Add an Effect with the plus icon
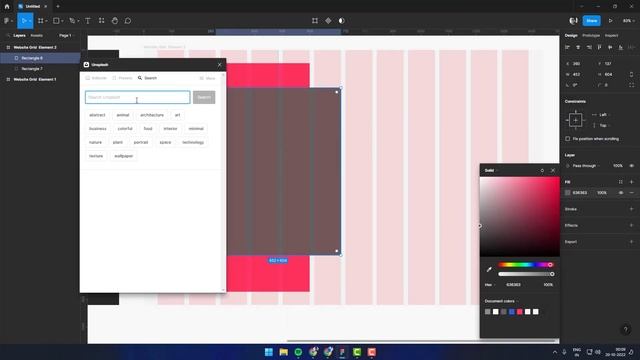Viewport: 640px width, 360px height. [631, 225]
